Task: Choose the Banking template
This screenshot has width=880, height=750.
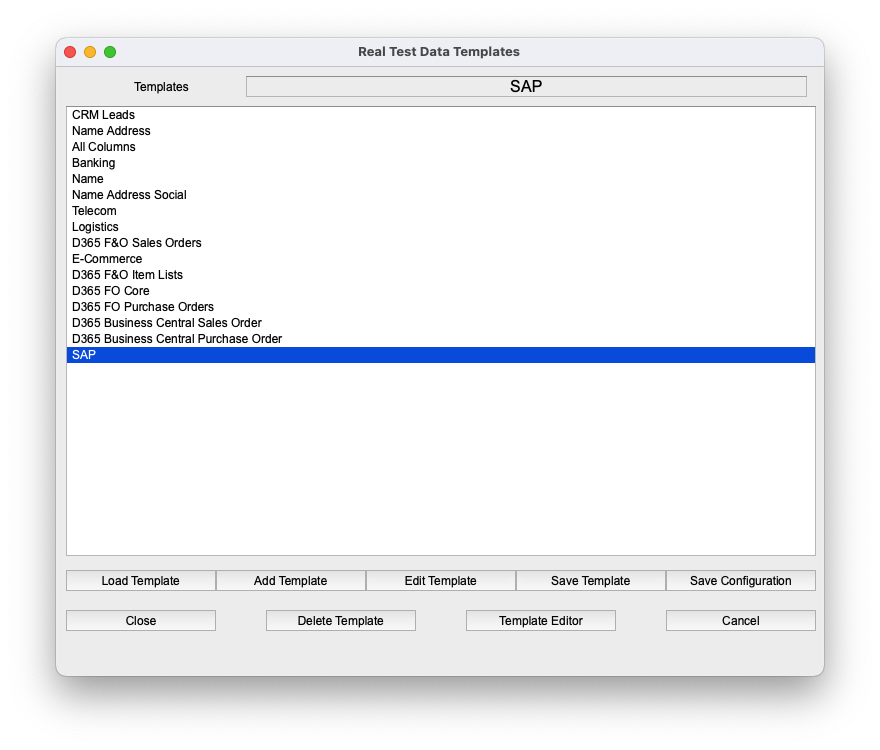Action: coord(441,163)
